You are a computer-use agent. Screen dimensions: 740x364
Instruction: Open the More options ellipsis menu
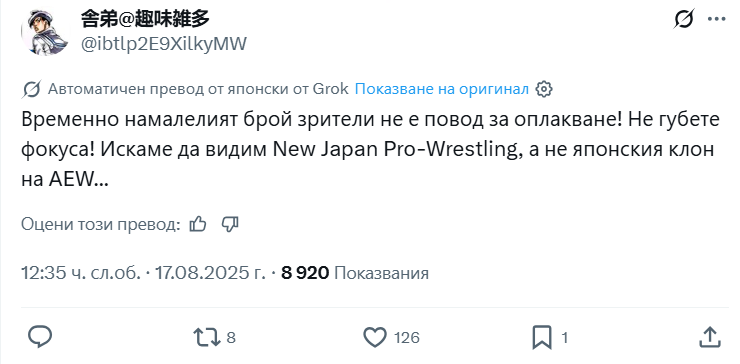[x=716, y=19]
